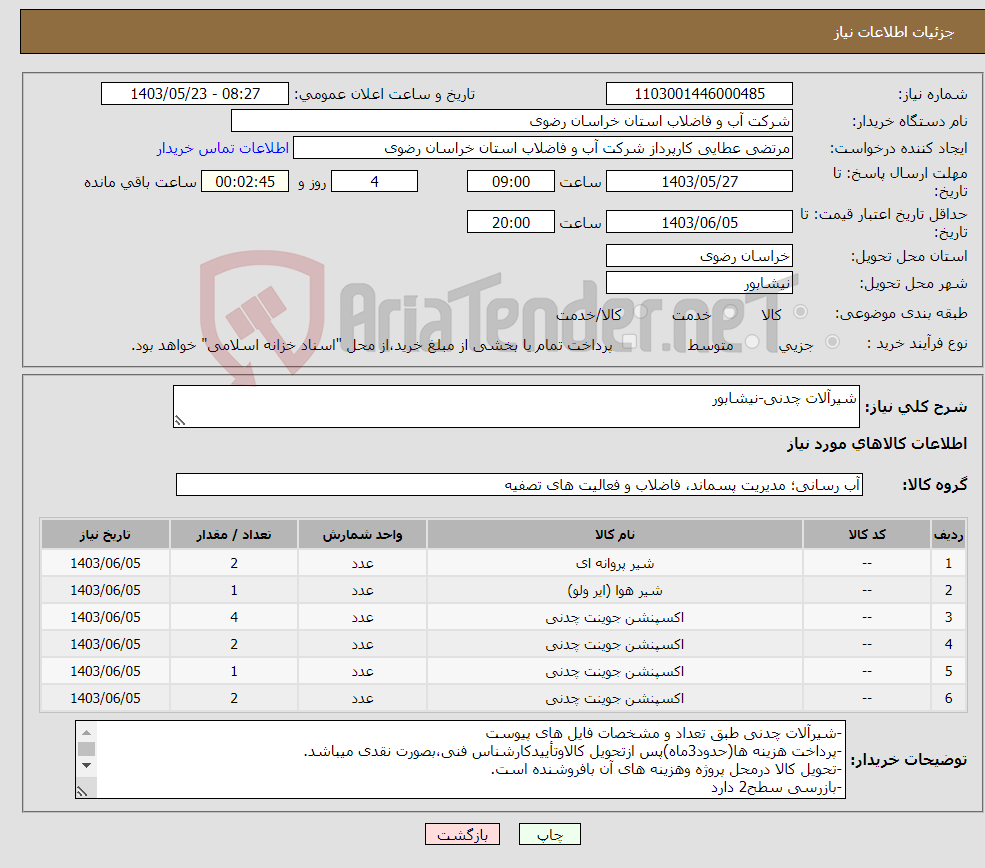Click the request creator field مرتضی عطایی
The width and height of the screenshot is (985, 868).
coord(543,148)
